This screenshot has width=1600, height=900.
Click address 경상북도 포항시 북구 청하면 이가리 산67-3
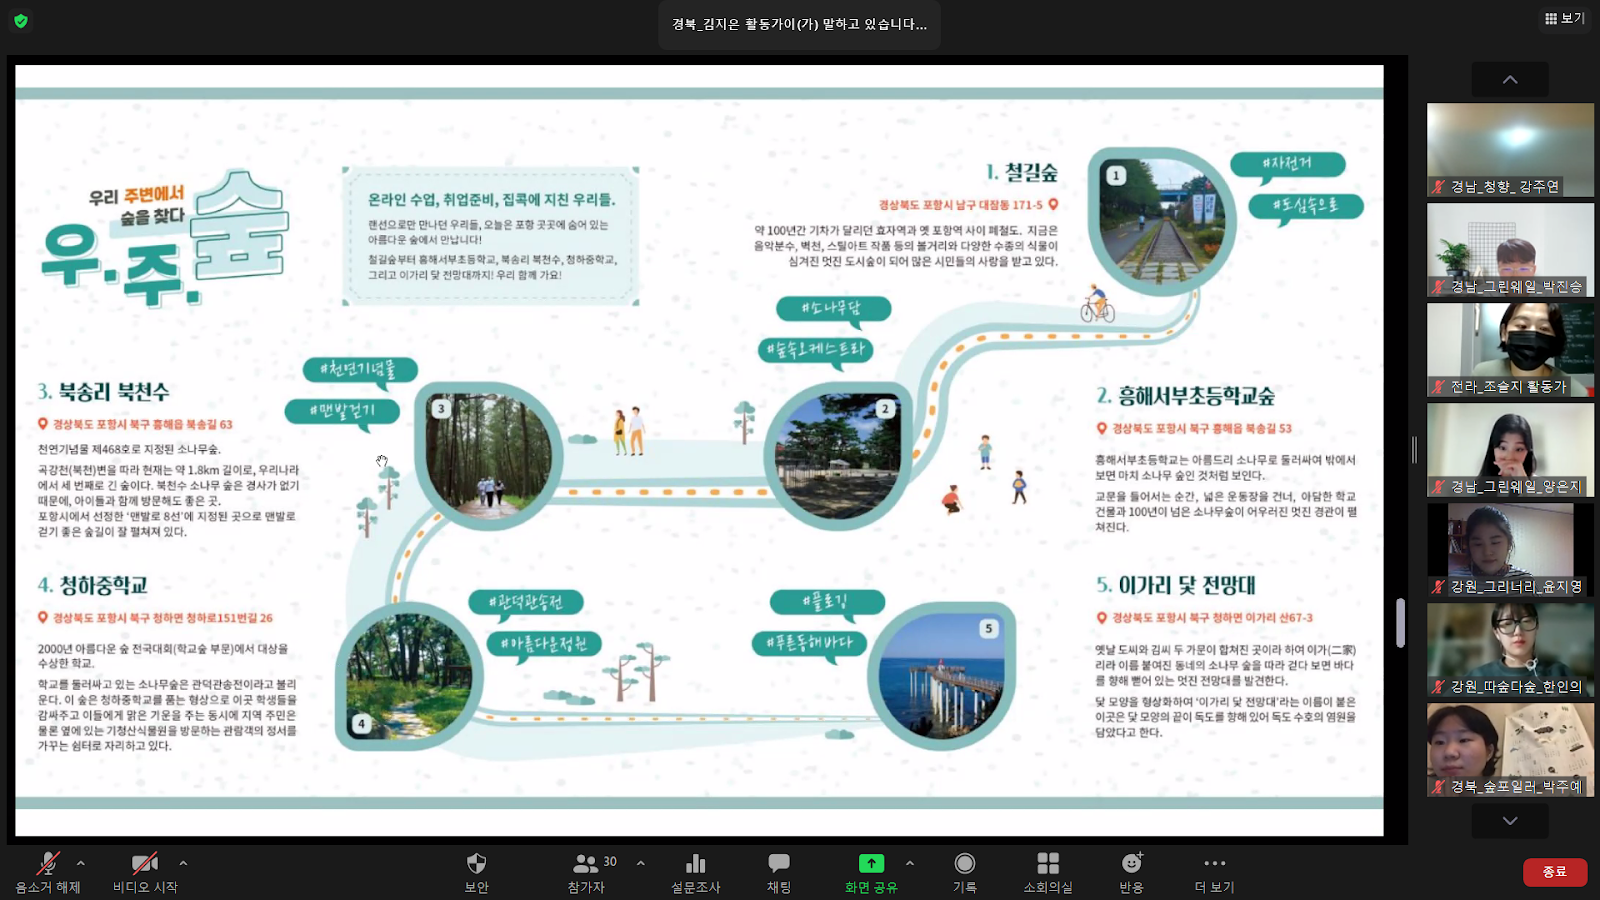tap(1205, 618)
